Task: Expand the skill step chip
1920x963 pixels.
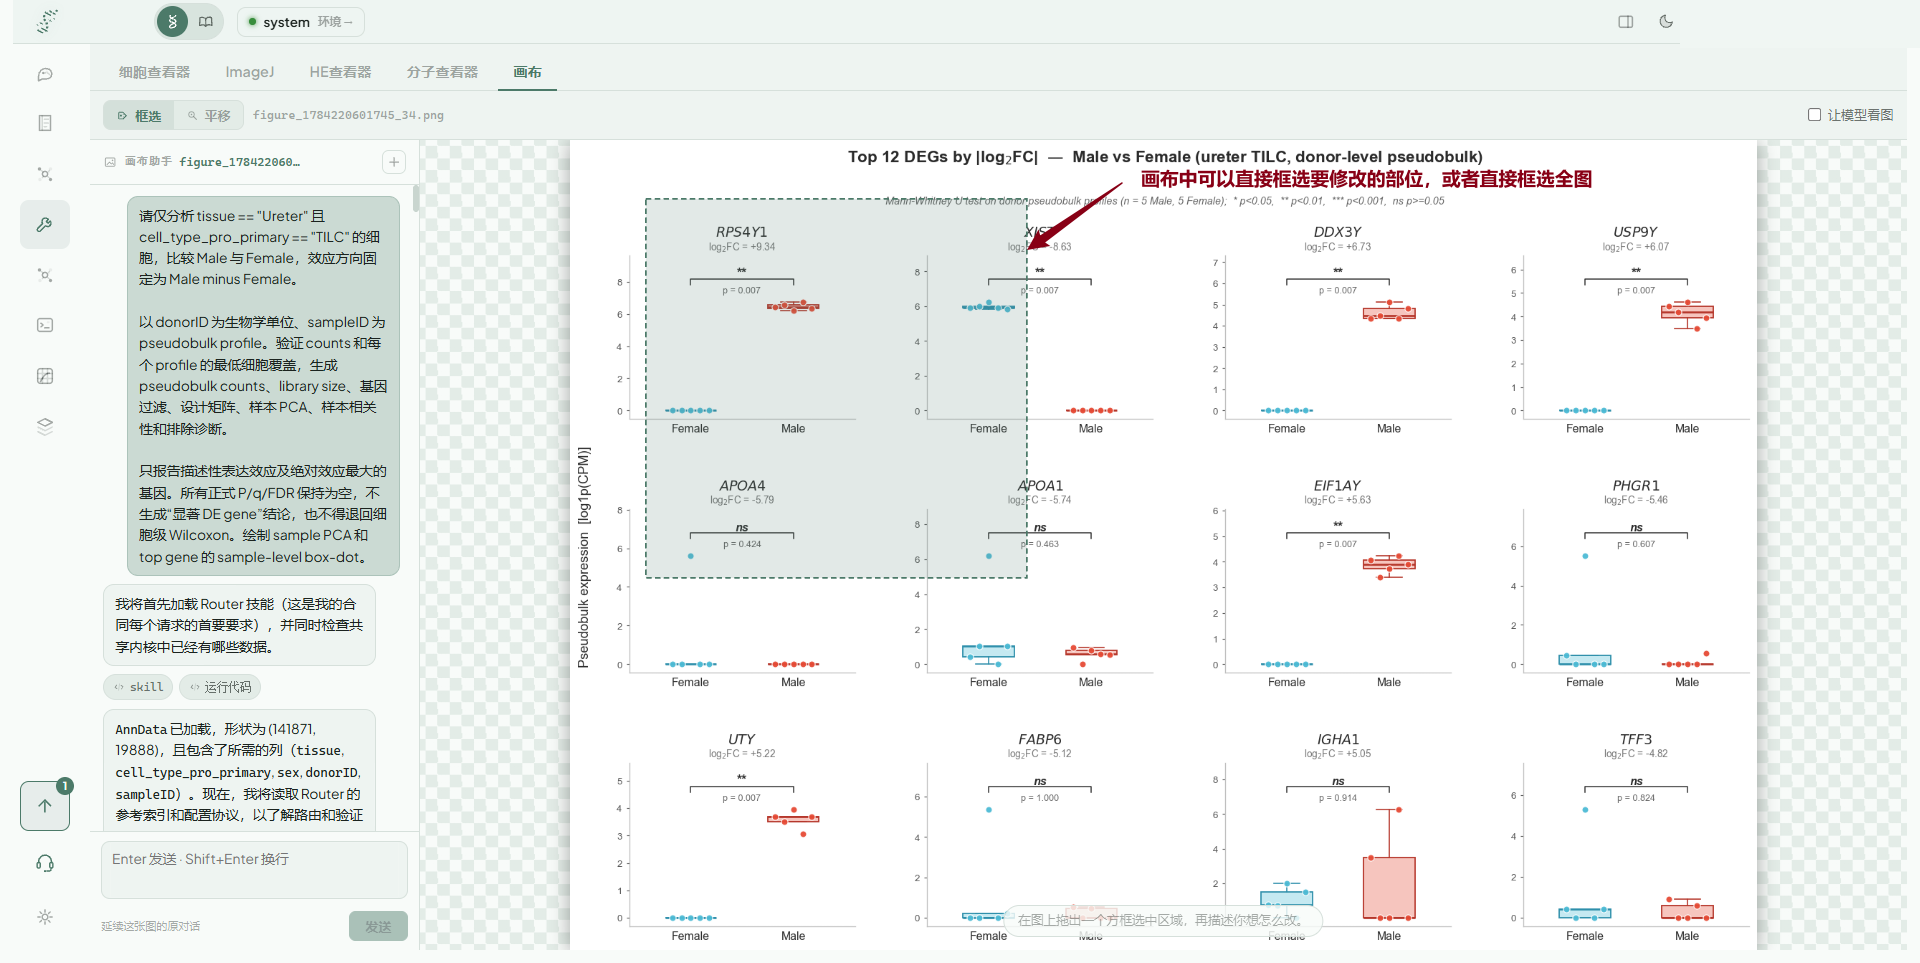Action: click(138, 687)
